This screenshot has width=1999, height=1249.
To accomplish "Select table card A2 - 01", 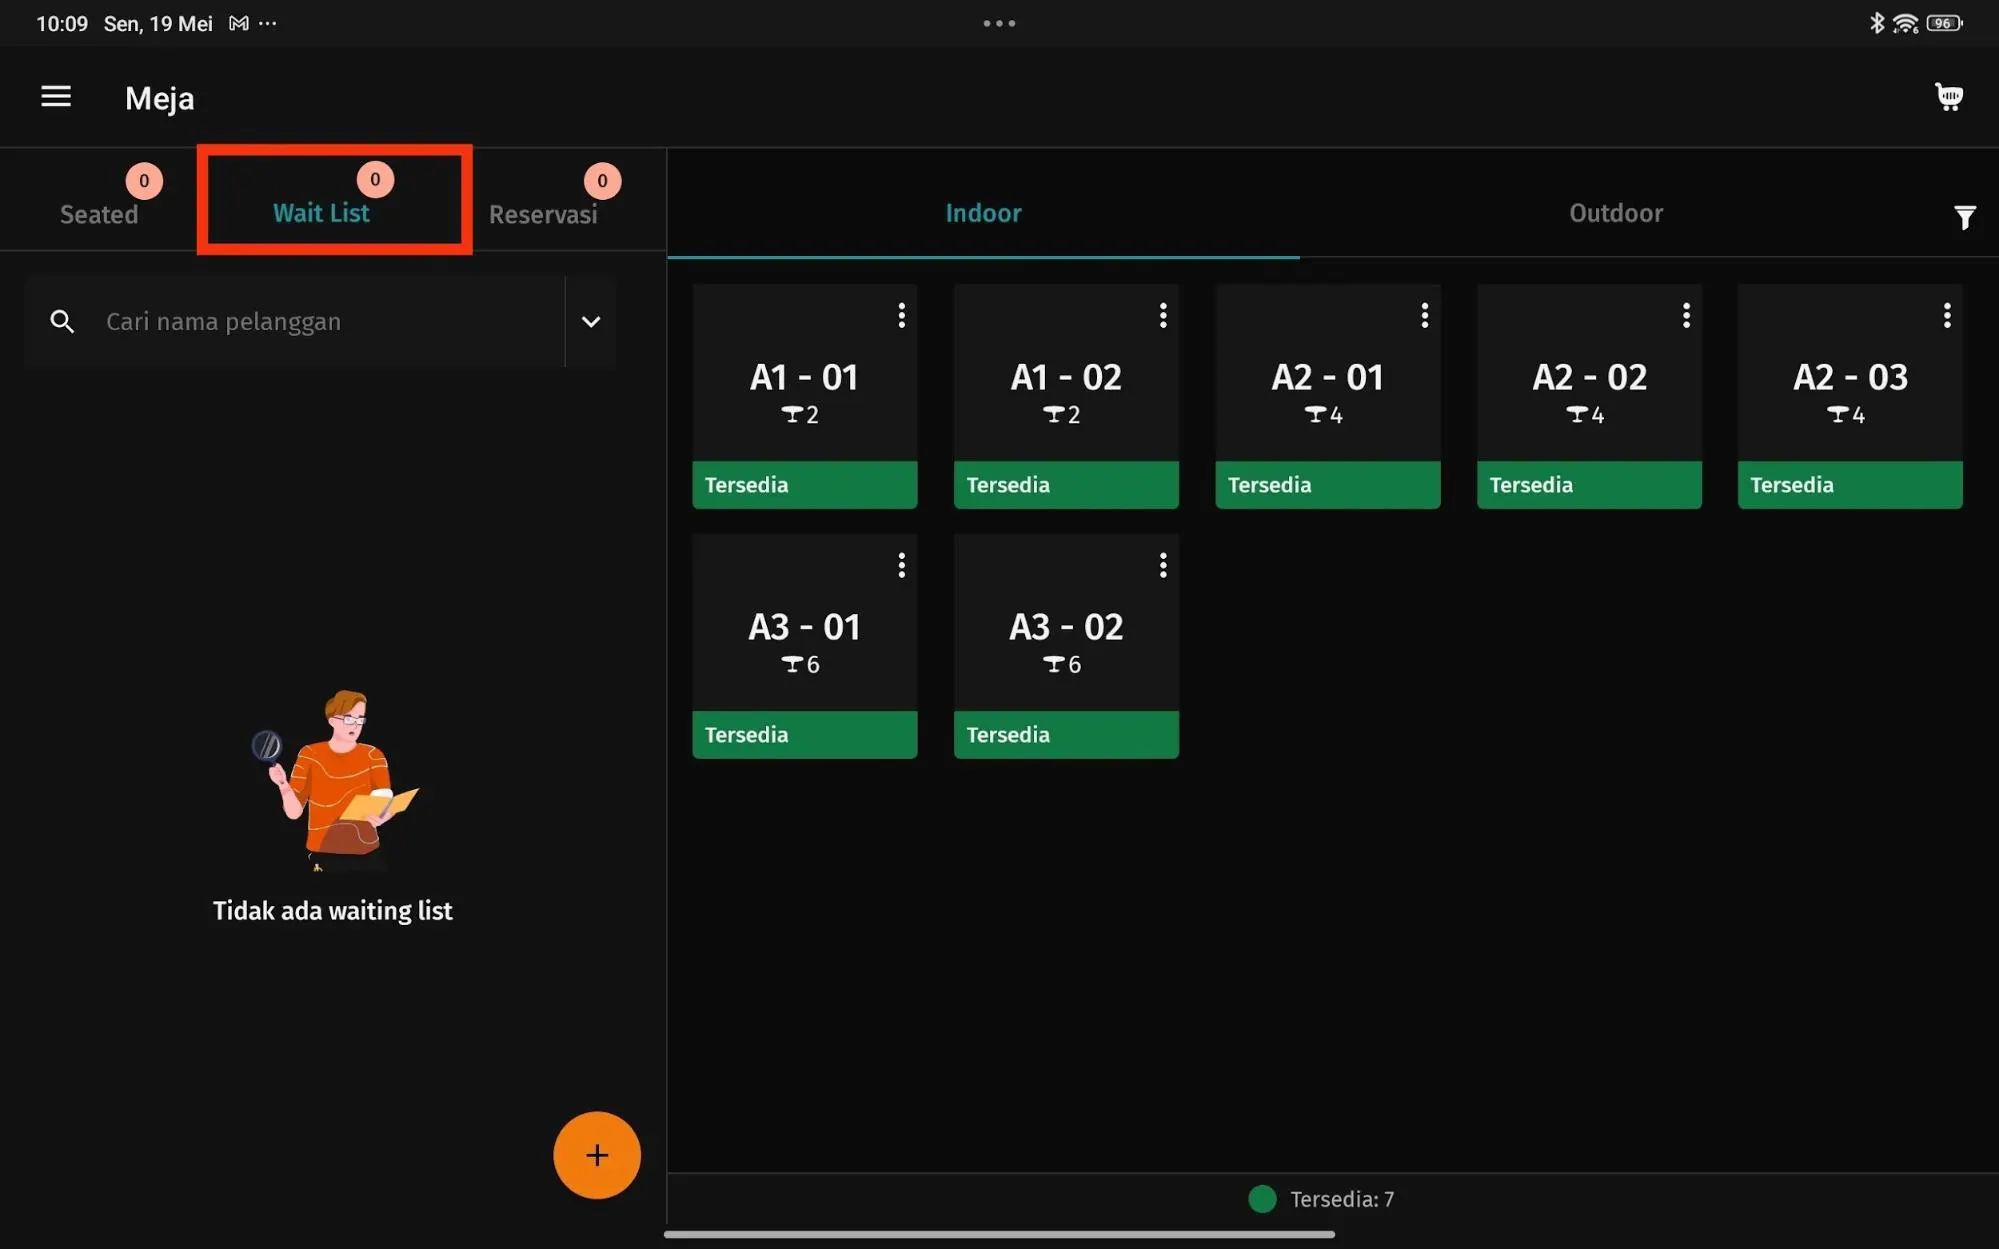I will (x=1328, y=396).
